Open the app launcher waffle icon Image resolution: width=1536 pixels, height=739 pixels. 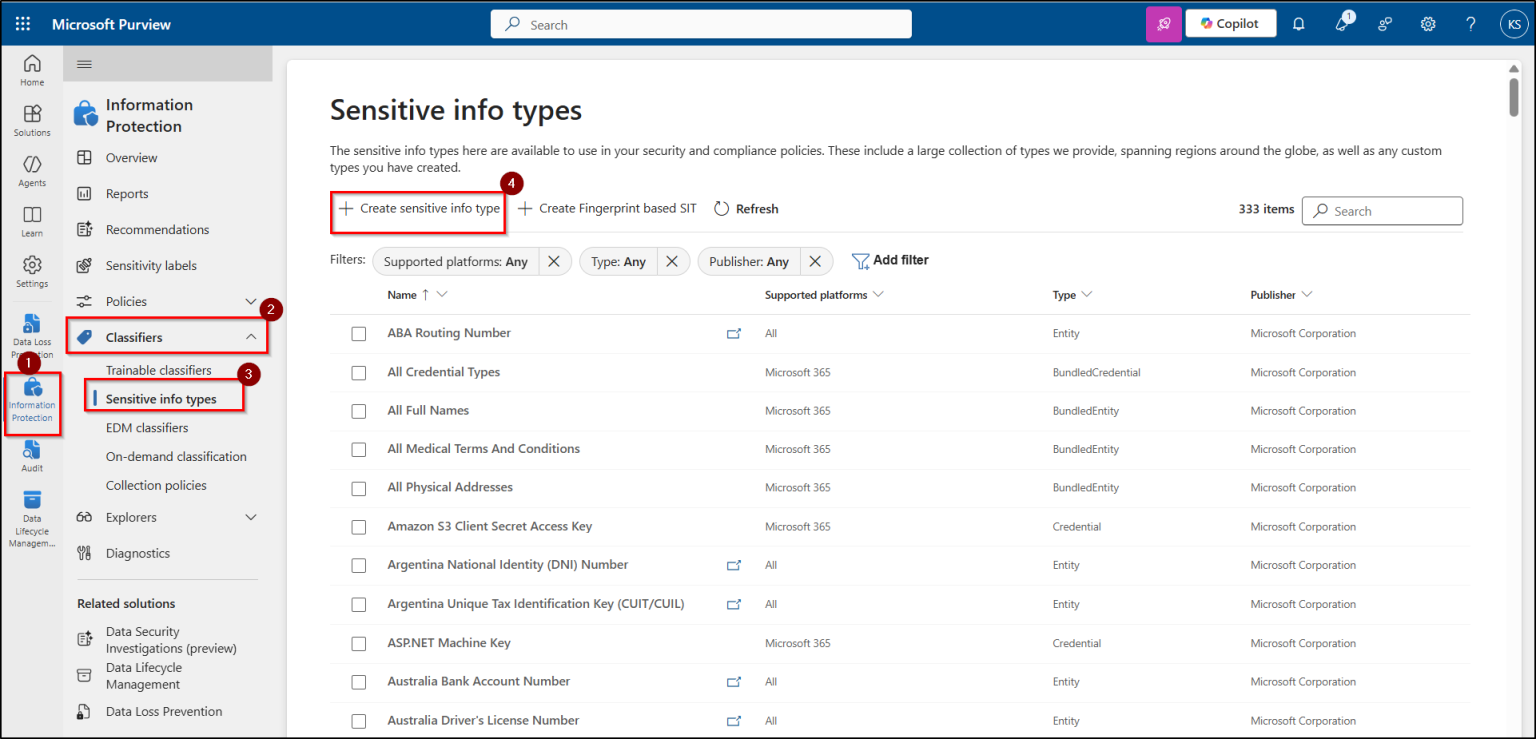click(x=22, y=23)
